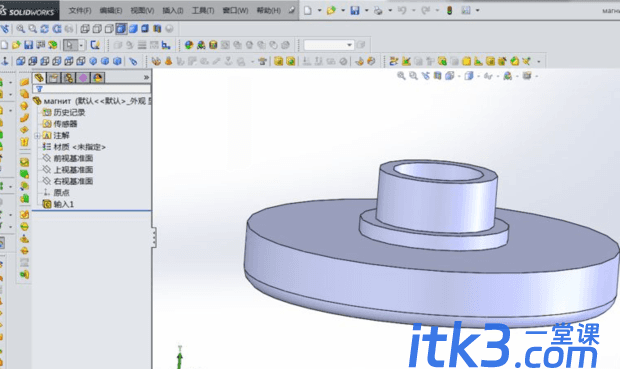Select 上视基准面 plane in the tree
The image size is (620, 369).
tap(68, 170)
